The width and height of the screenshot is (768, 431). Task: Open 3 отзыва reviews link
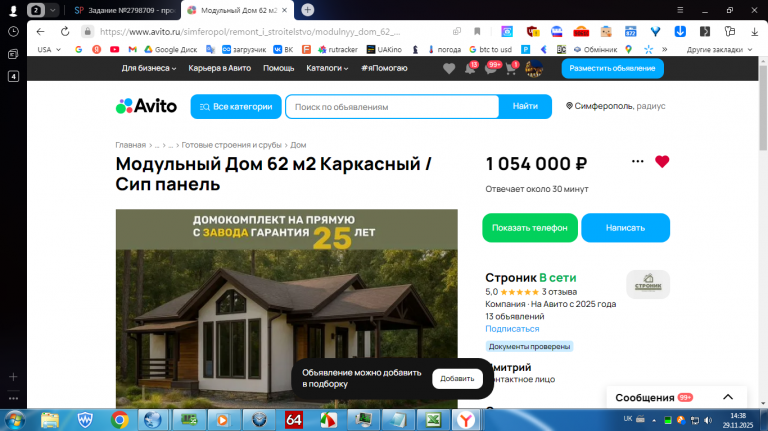[559, 292]
